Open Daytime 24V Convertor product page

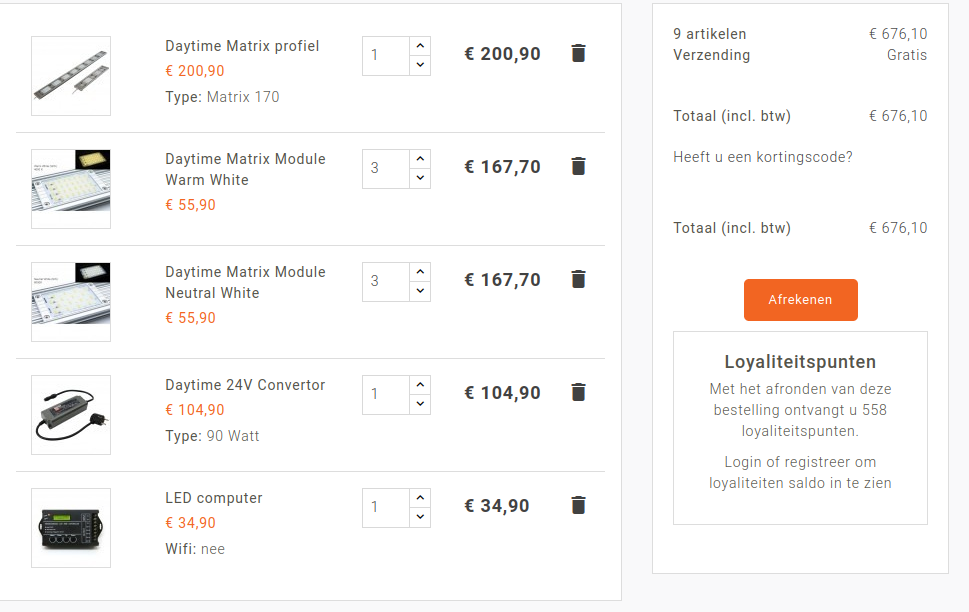pyautogui.click(x=245, y=385)
